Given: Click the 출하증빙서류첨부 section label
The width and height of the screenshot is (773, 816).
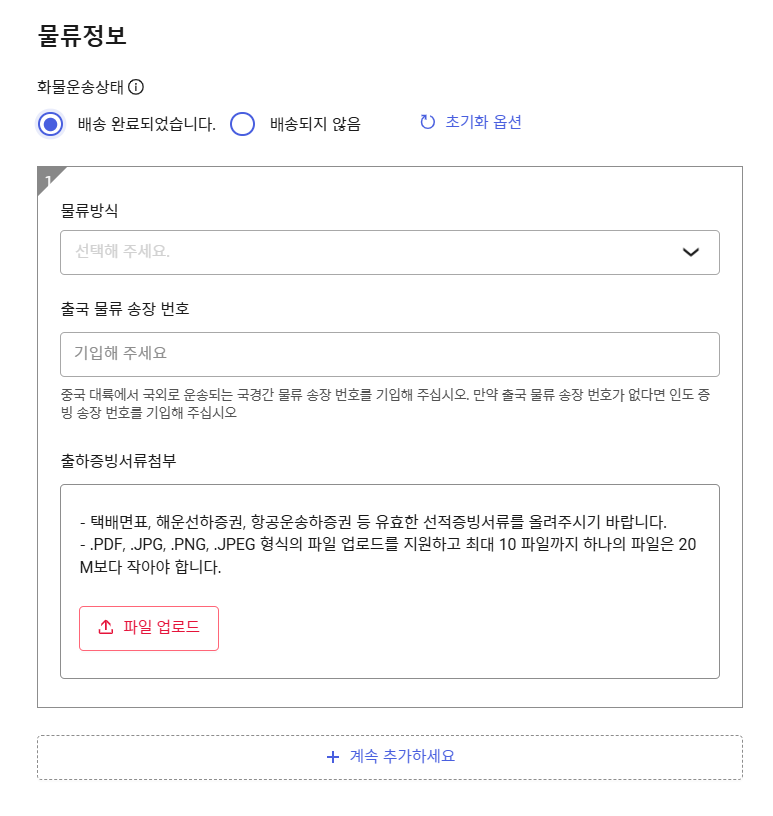Looking at the screenshot, I should pyautogui.click(x=119, y=461).
